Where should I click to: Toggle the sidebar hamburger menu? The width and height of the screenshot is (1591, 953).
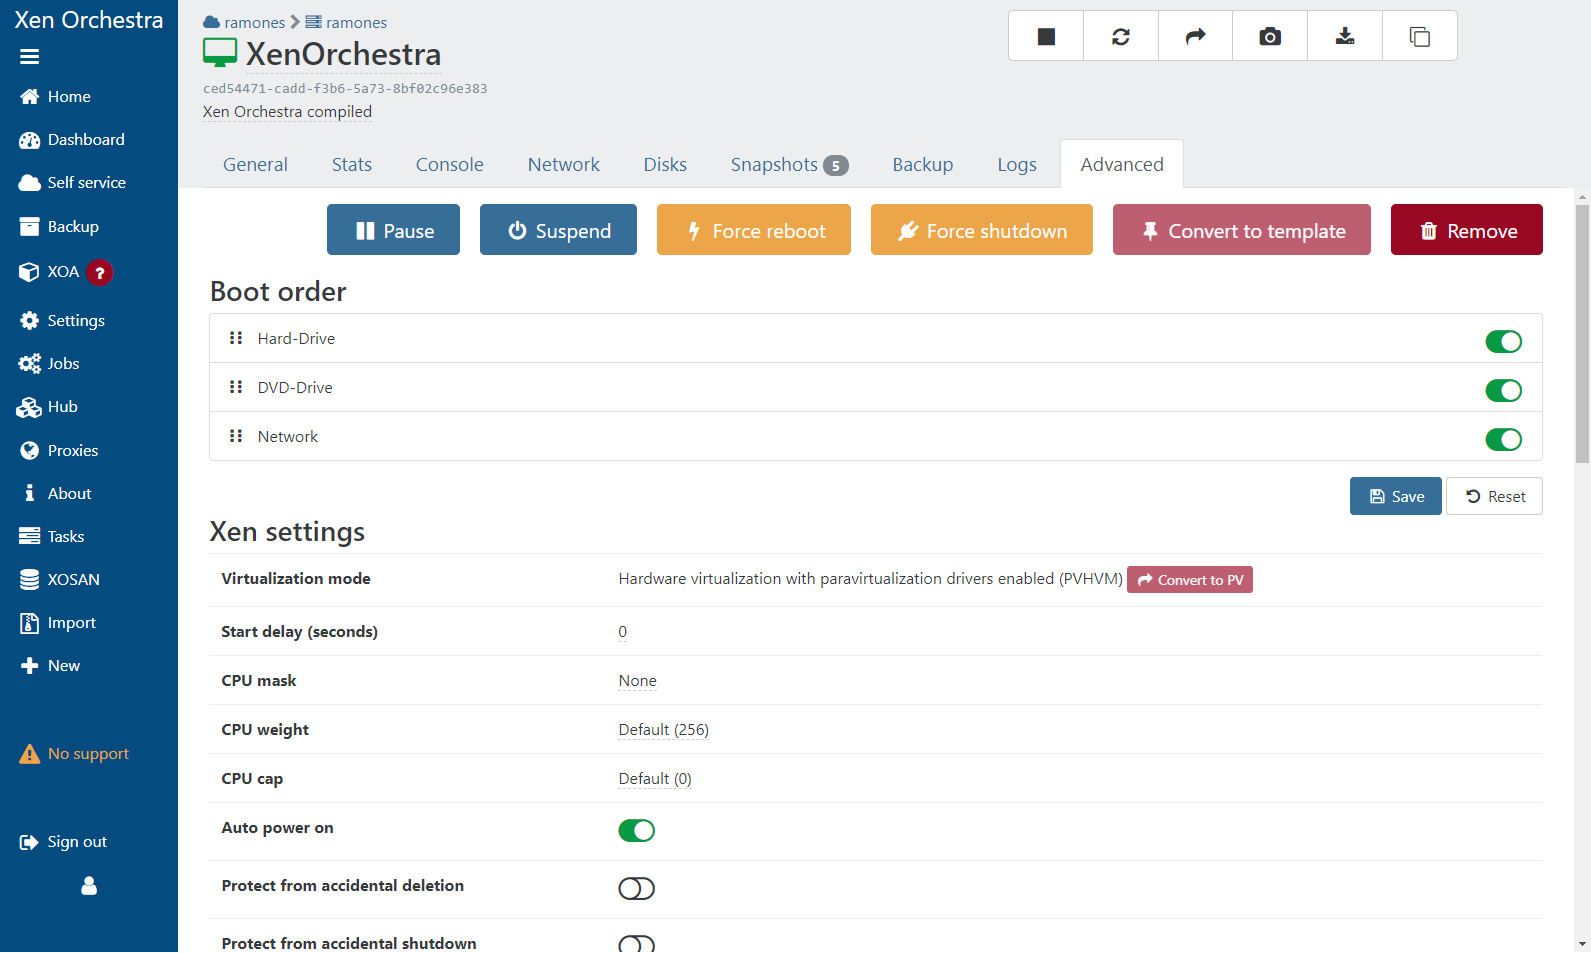pyautogui.click(x=30, y=57)
